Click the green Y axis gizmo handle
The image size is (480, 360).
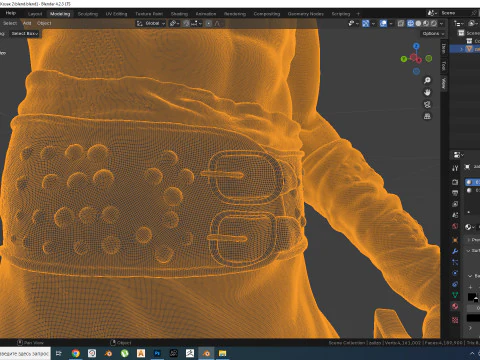pyautogui.click(x=404, y=59)
